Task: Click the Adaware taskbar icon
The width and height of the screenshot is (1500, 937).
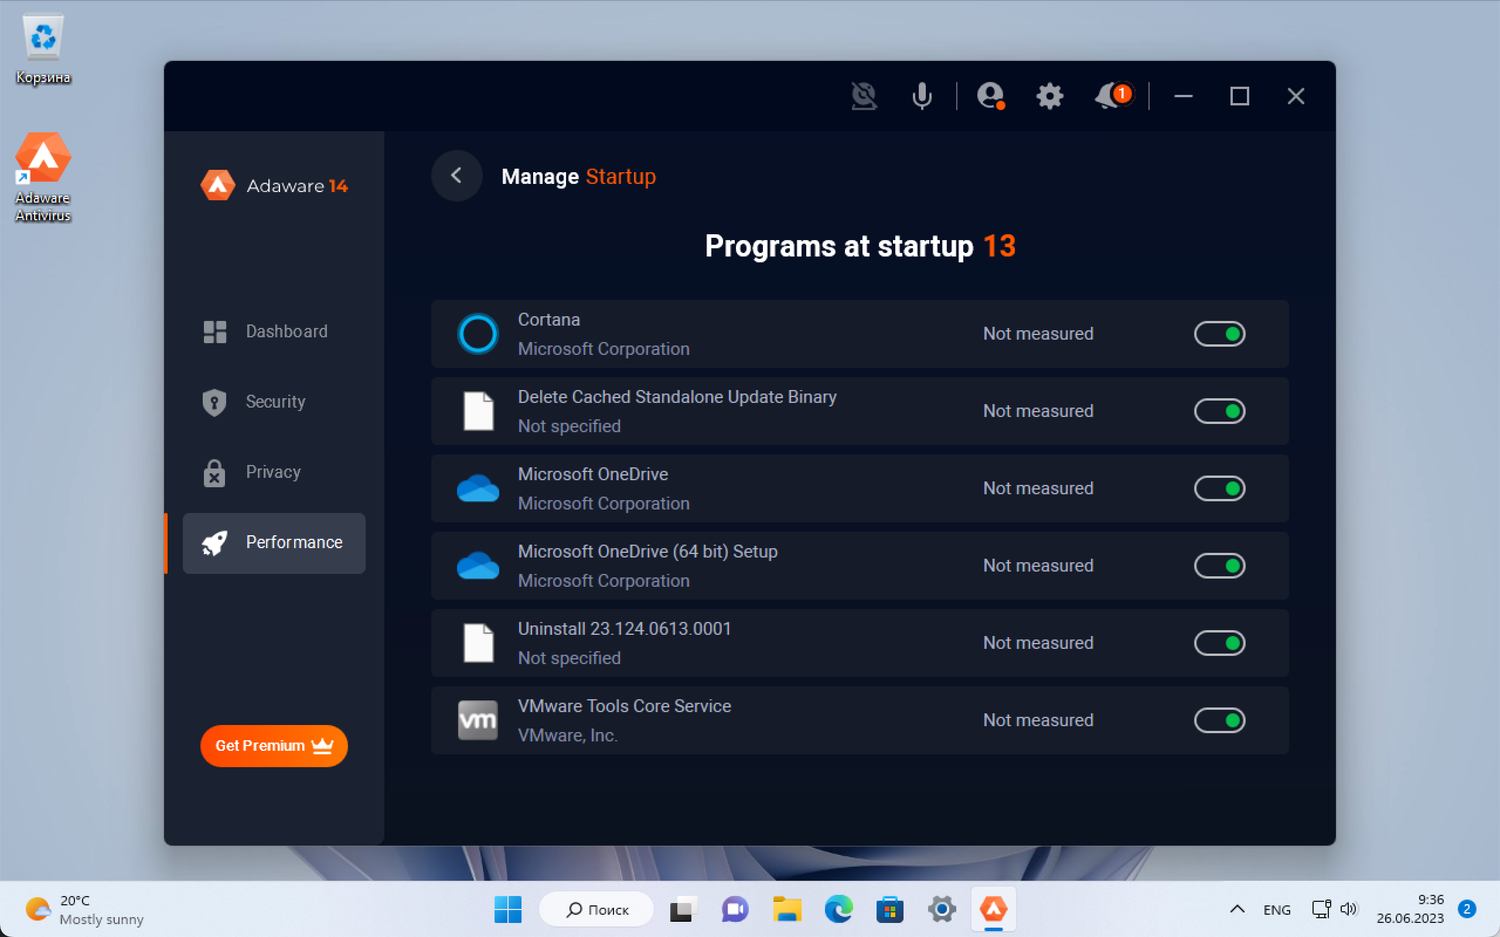Action: pos(994,910)
